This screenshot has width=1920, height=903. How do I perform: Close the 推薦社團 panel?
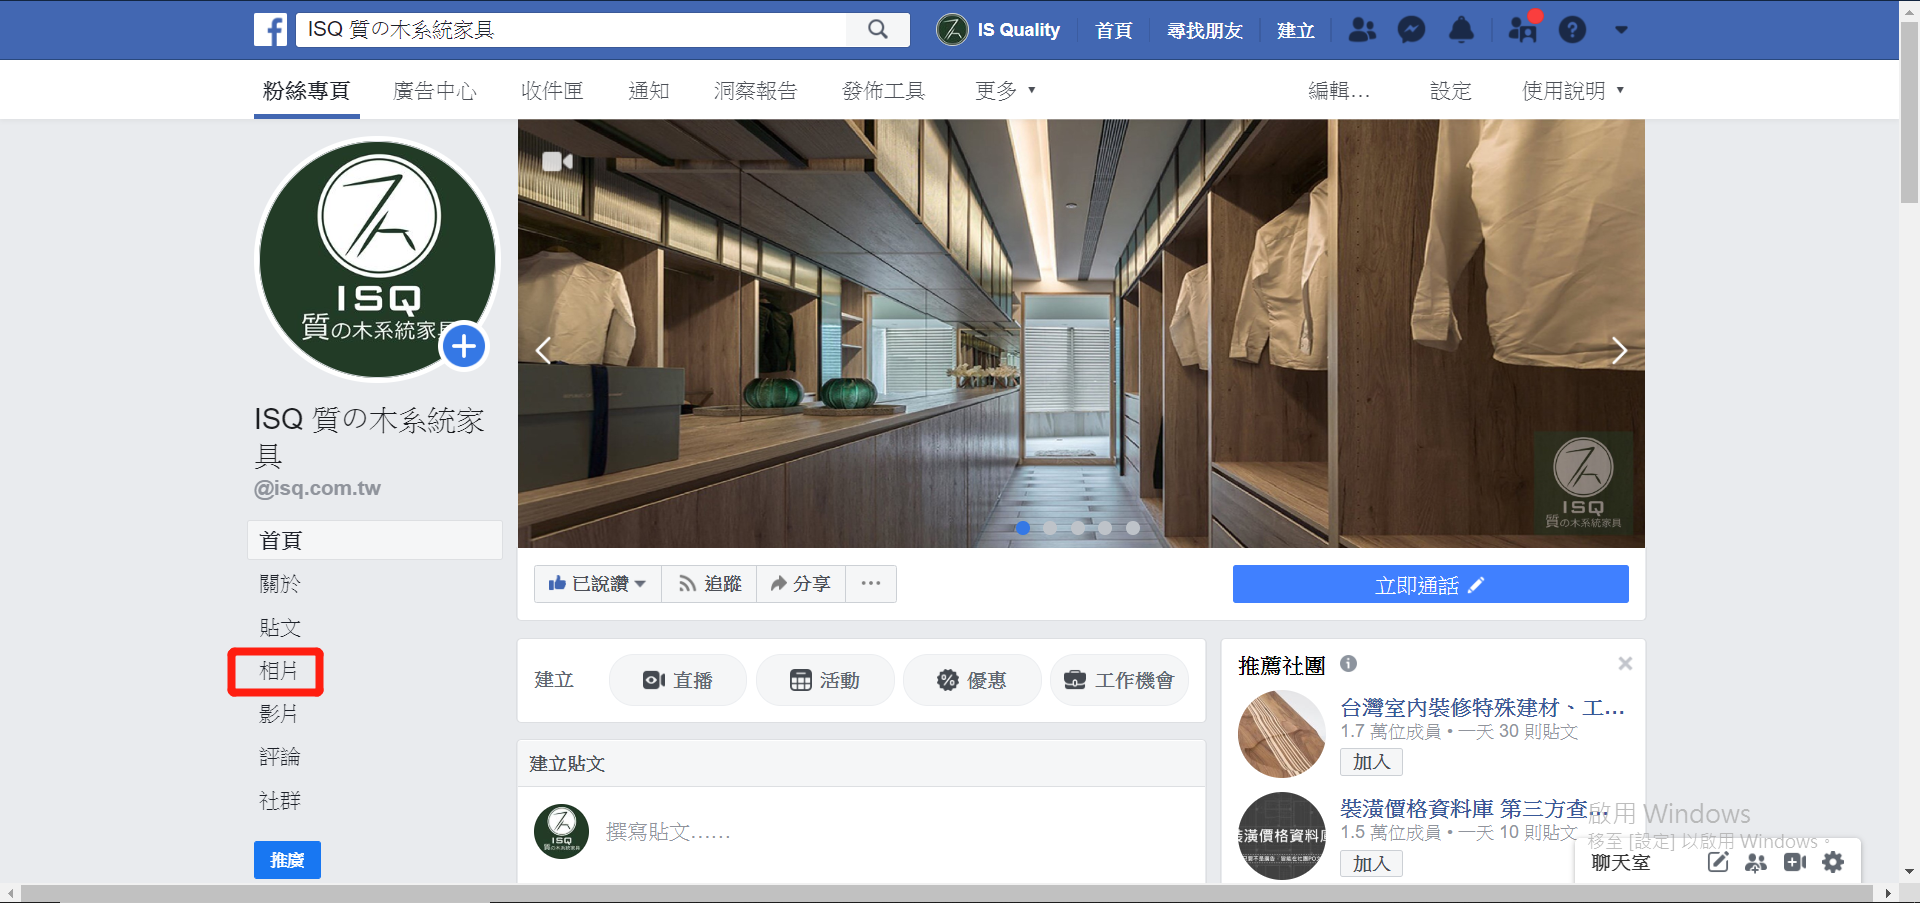tap(1625, 664)
